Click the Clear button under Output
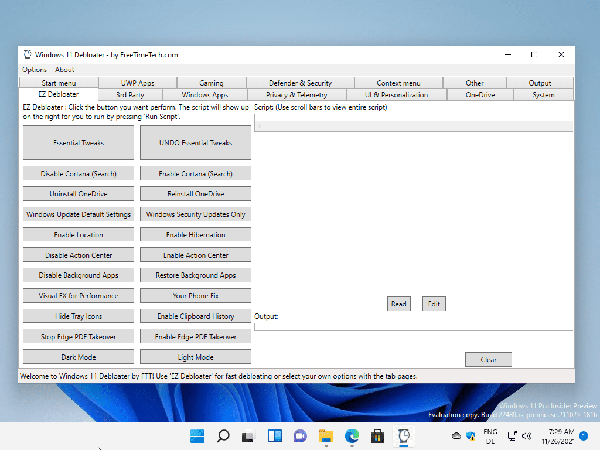 (x=488, y=360)
